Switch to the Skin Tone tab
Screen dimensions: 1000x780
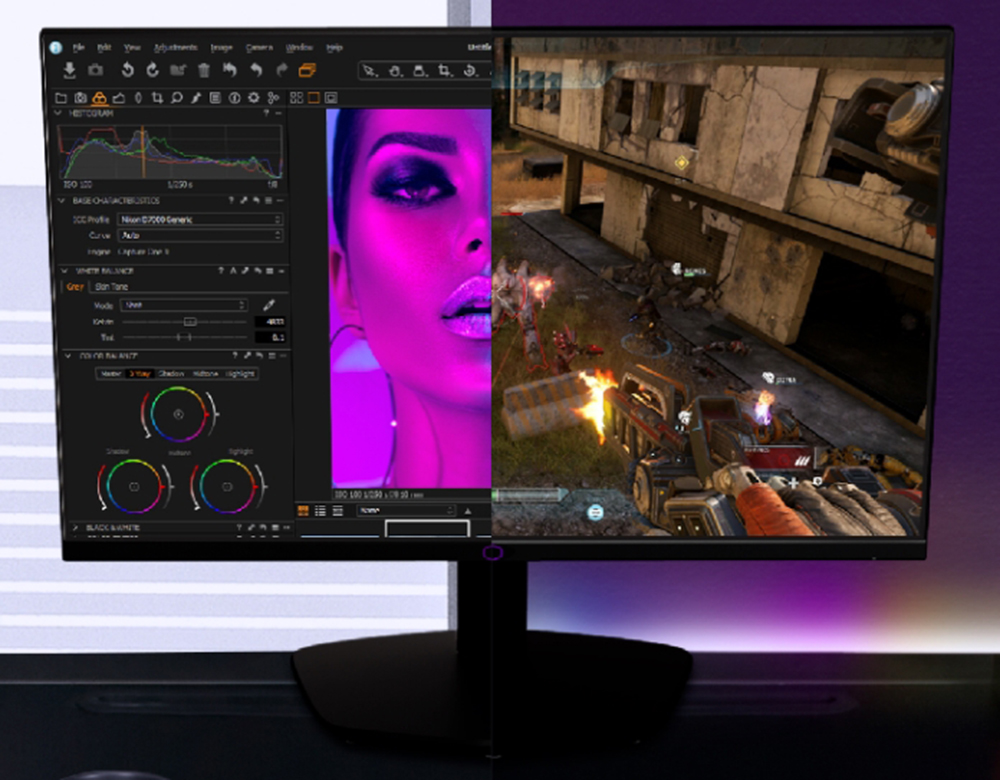[x=111, y=287]
